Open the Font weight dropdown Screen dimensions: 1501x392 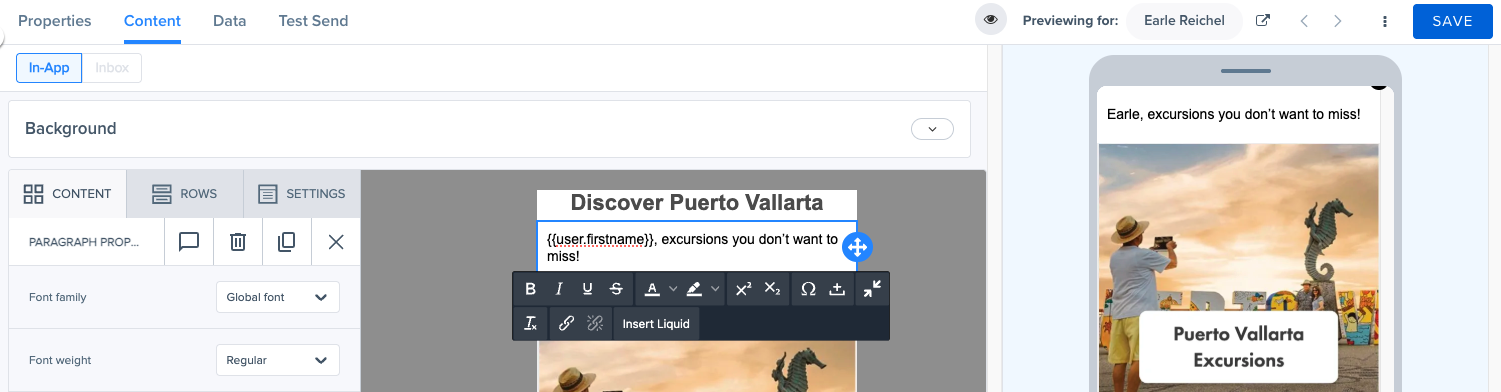click(x=278, y=360)
